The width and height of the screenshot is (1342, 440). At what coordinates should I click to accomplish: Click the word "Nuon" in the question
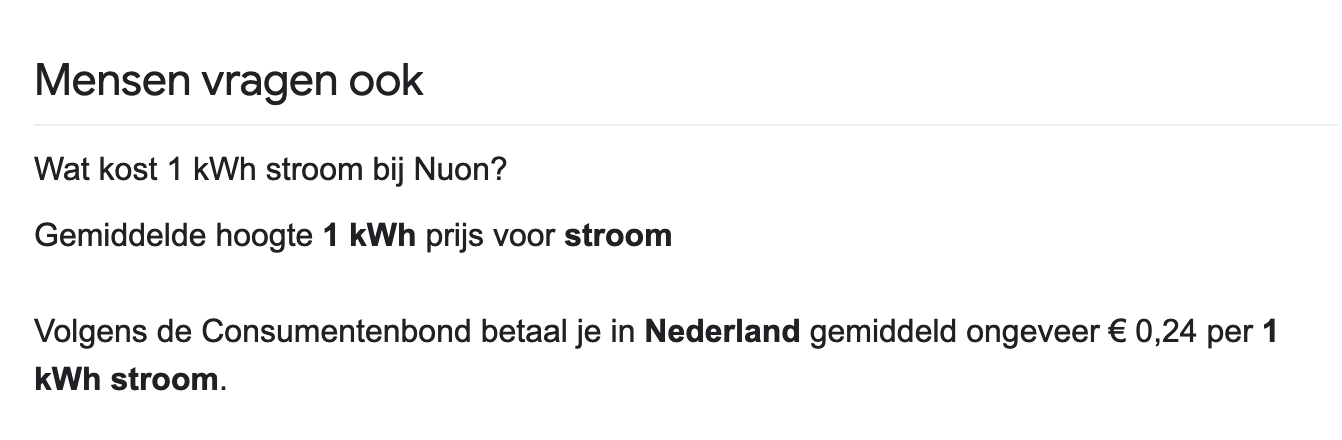[462, 170]
